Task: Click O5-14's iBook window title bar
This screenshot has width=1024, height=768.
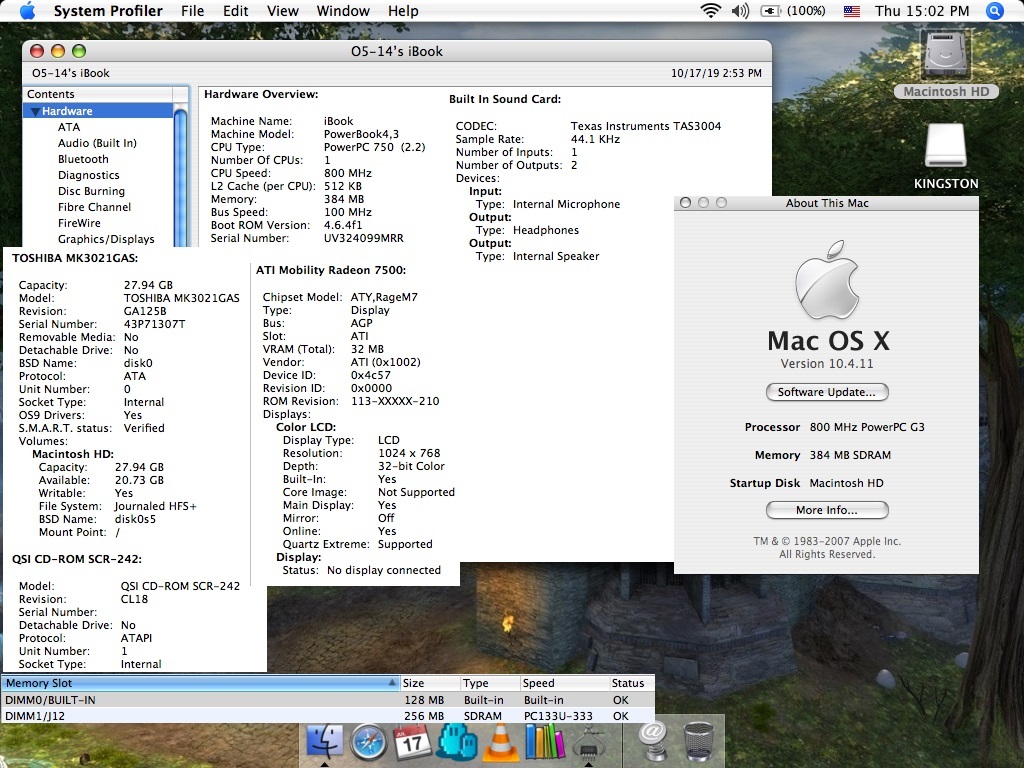Action: point(396,51)
